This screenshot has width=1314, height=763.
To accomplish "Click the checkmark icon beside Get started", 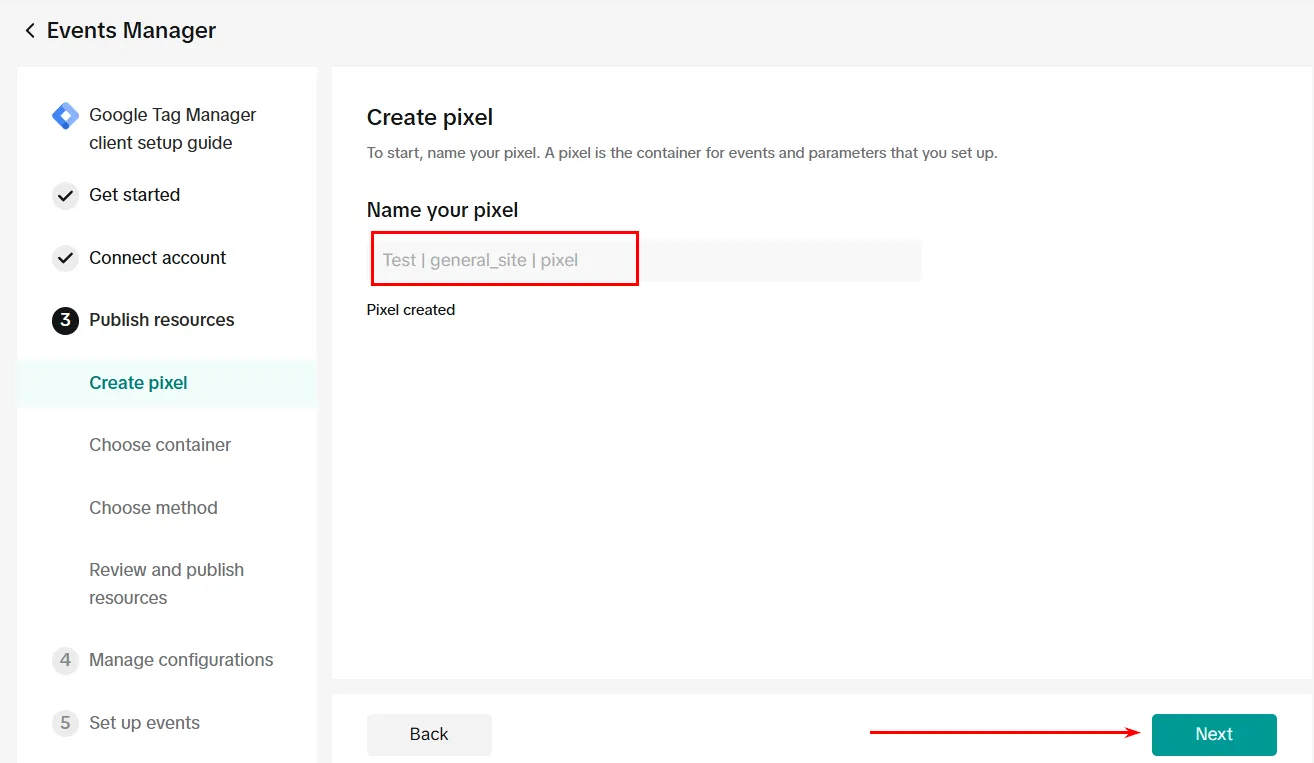I will tap(65, 195).
